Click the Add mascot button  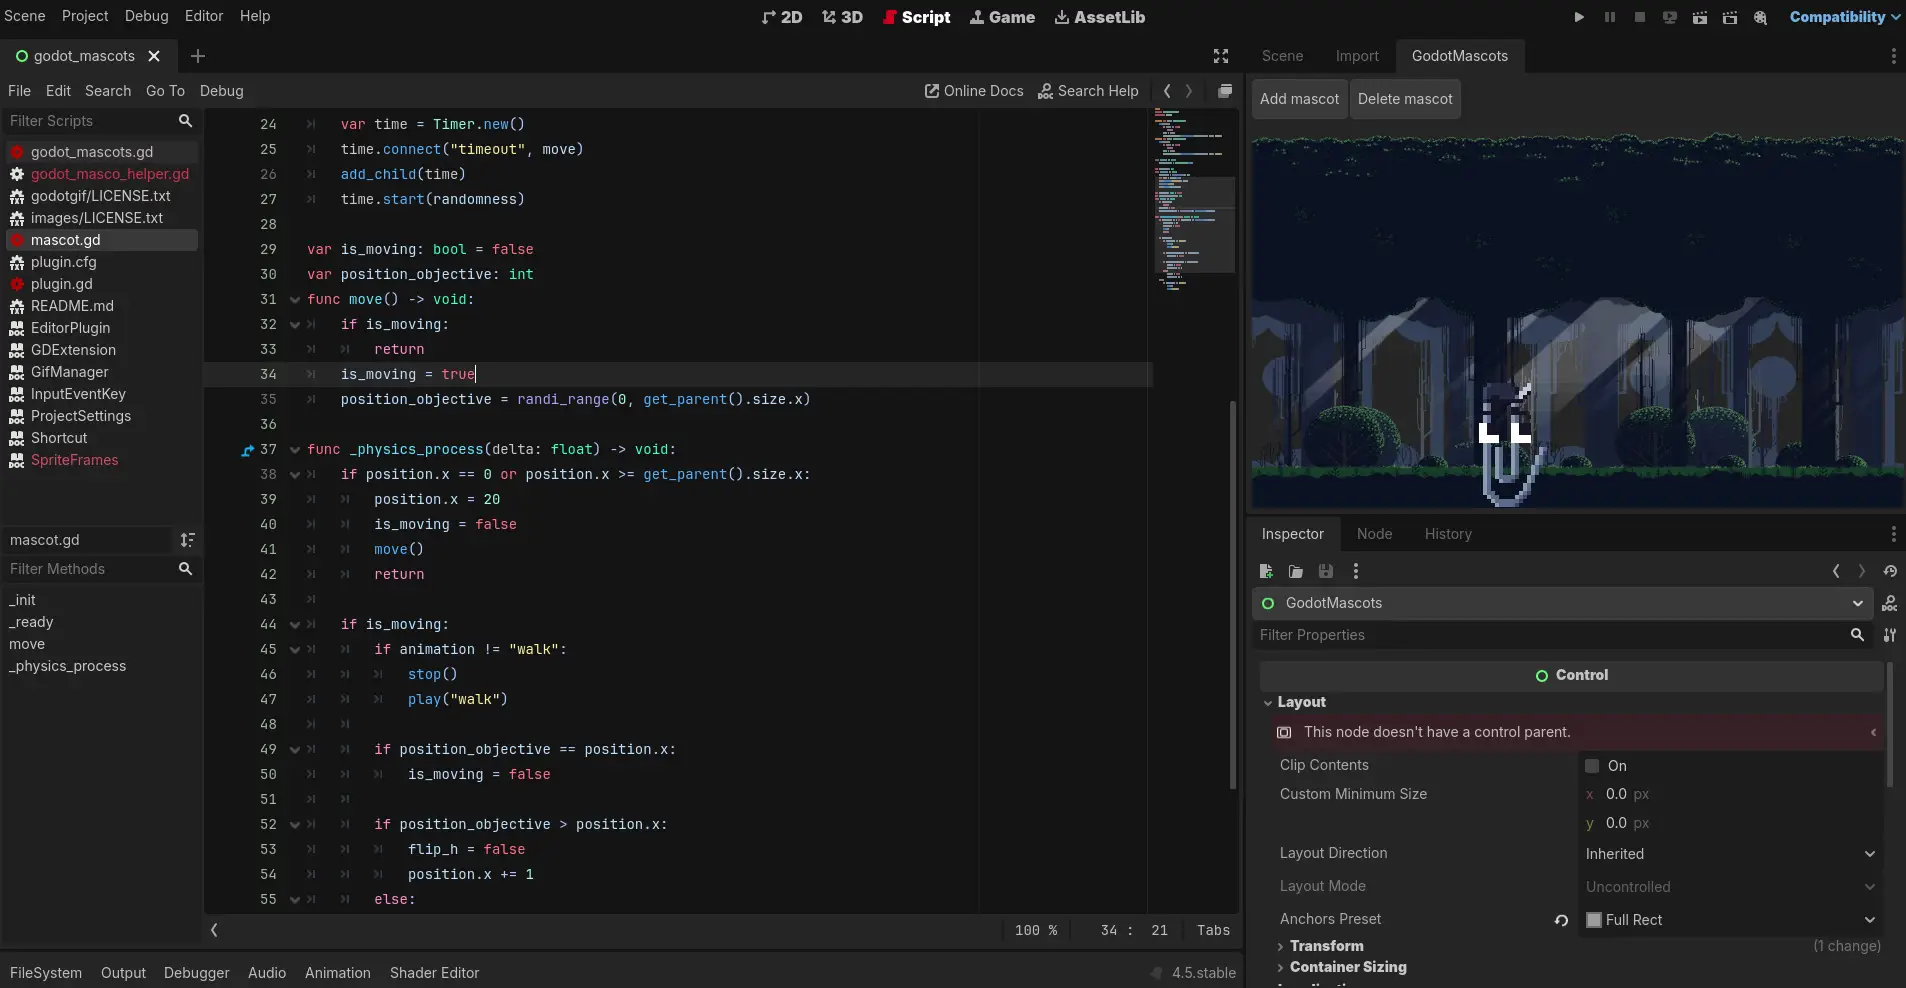point(1299,99)
